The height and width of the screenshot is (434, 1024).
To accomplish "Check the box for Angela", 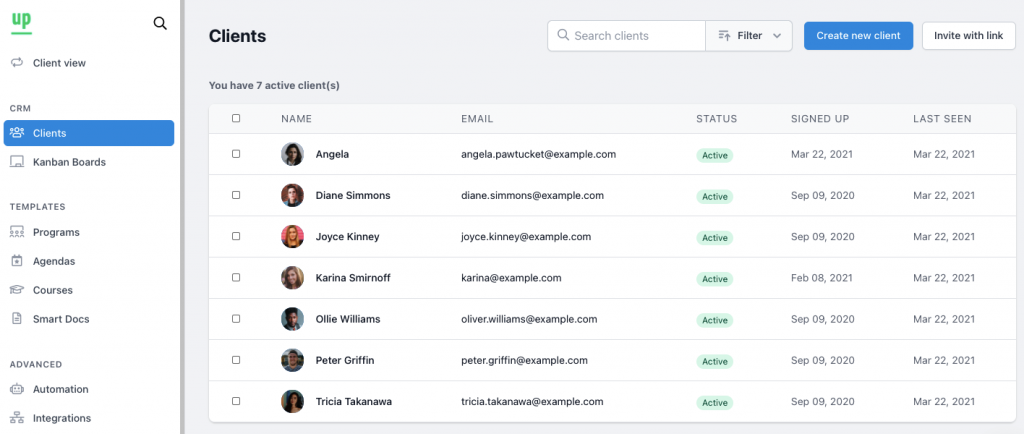I will [x=236, y=154].
